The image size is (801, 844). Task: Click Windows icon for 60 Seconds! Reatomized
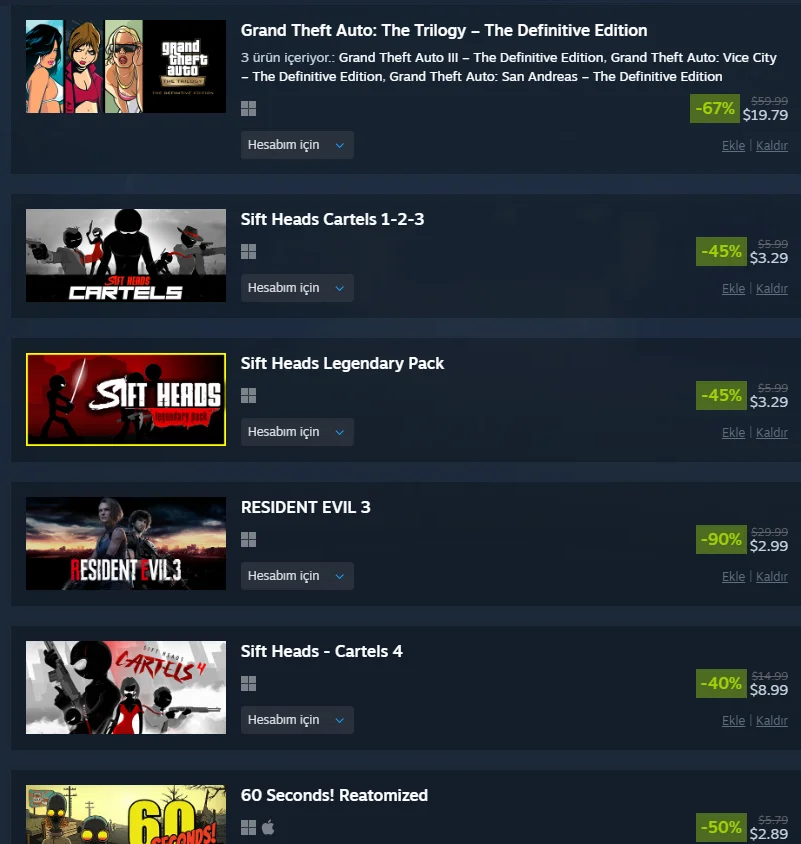pyautogui.click(x=248, y=827)
